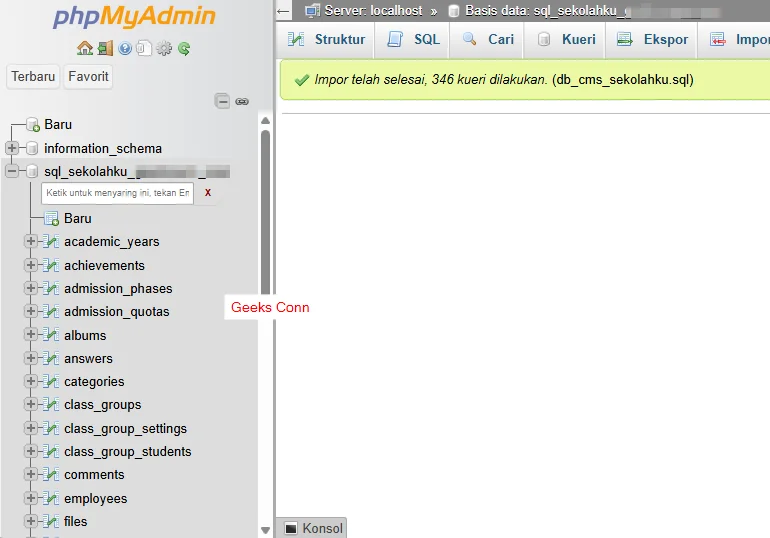Collapse the sql_sekolahku database node
This screenshot has width=770, height=538.
point(12,171)
